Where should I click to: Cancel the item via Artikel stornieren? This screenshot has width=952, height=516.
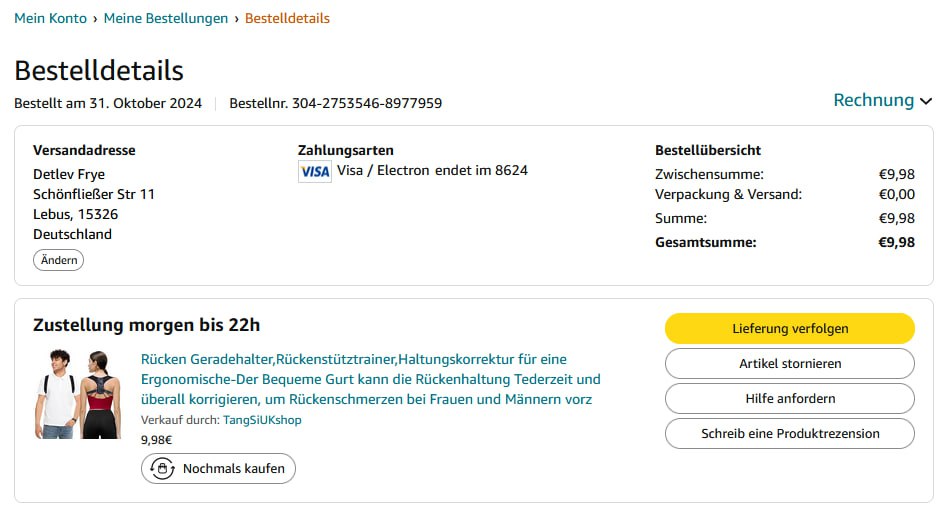[x=789, y=363]
